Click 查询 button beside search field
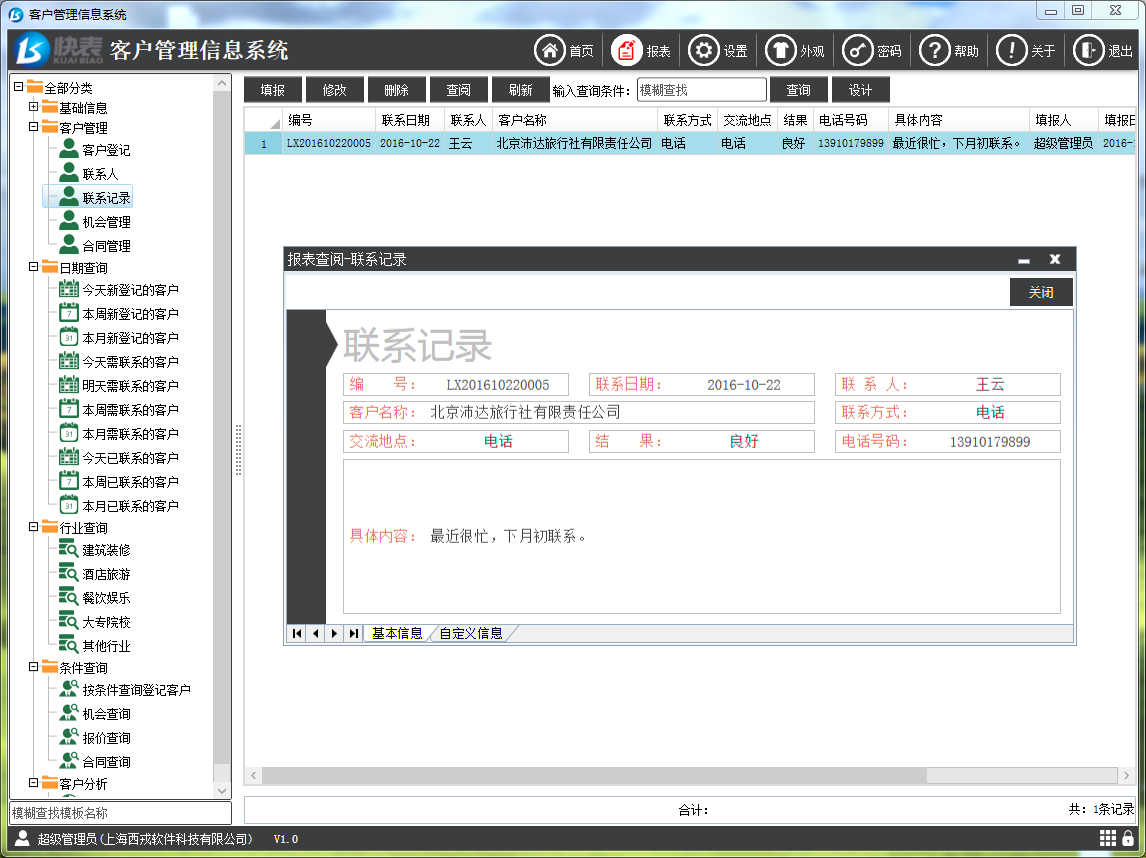The width and height of the screenshot is (1146, 858). tap(798, 90)
